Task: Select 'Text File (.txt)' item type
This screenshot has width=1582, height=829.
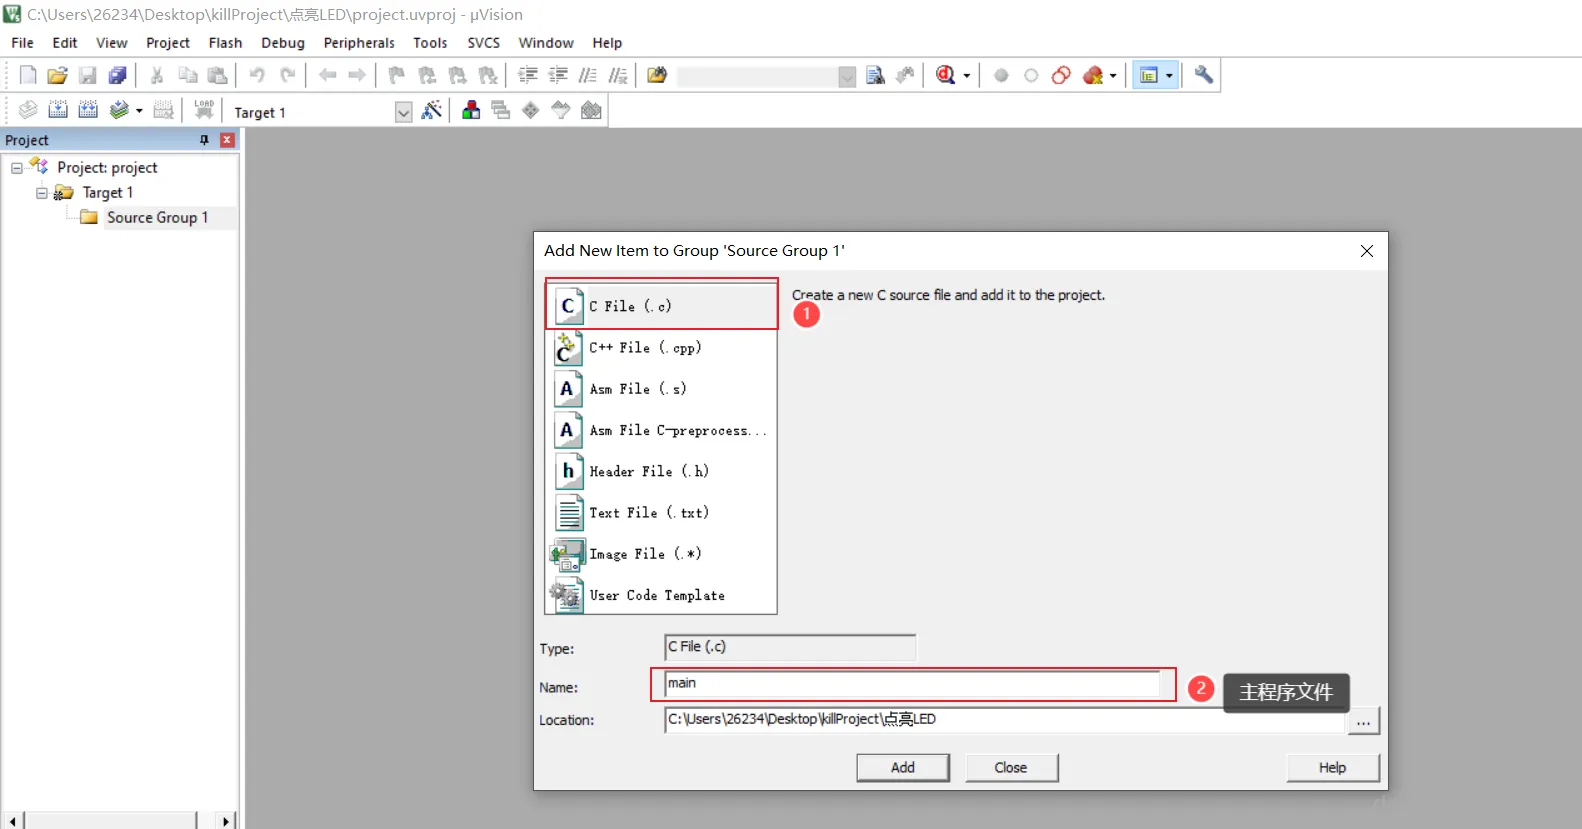Action: [662, 512]
